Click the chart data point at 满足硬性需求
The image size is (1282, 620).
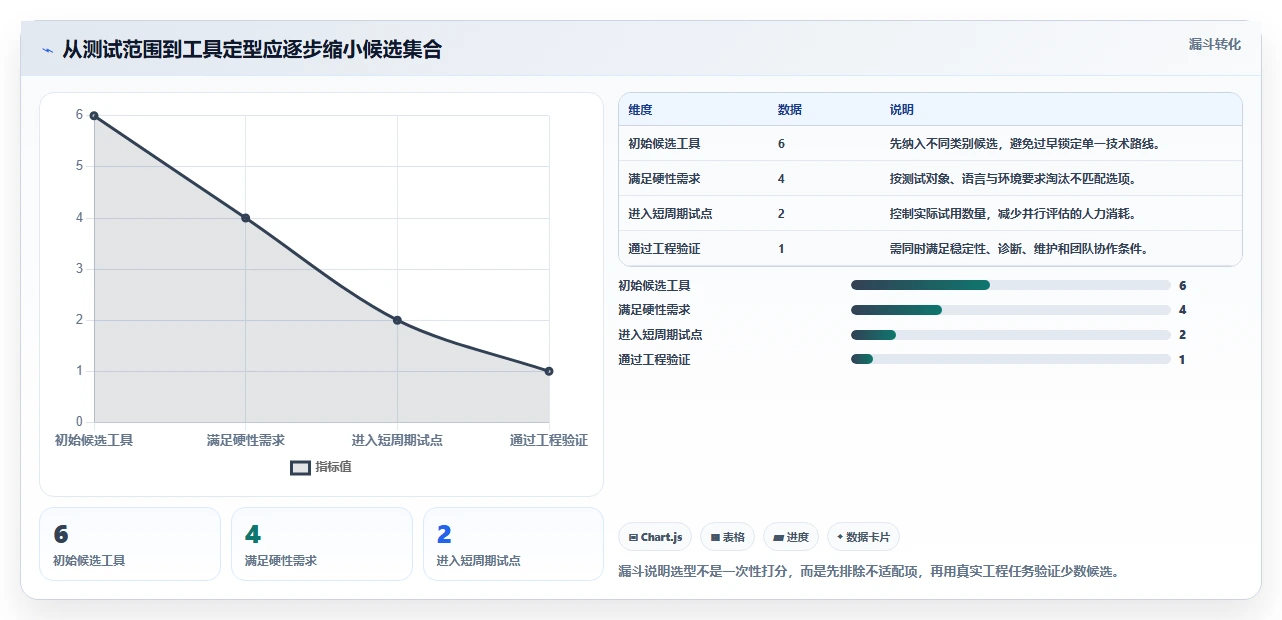pyautogui.click(x=246, y=218)
